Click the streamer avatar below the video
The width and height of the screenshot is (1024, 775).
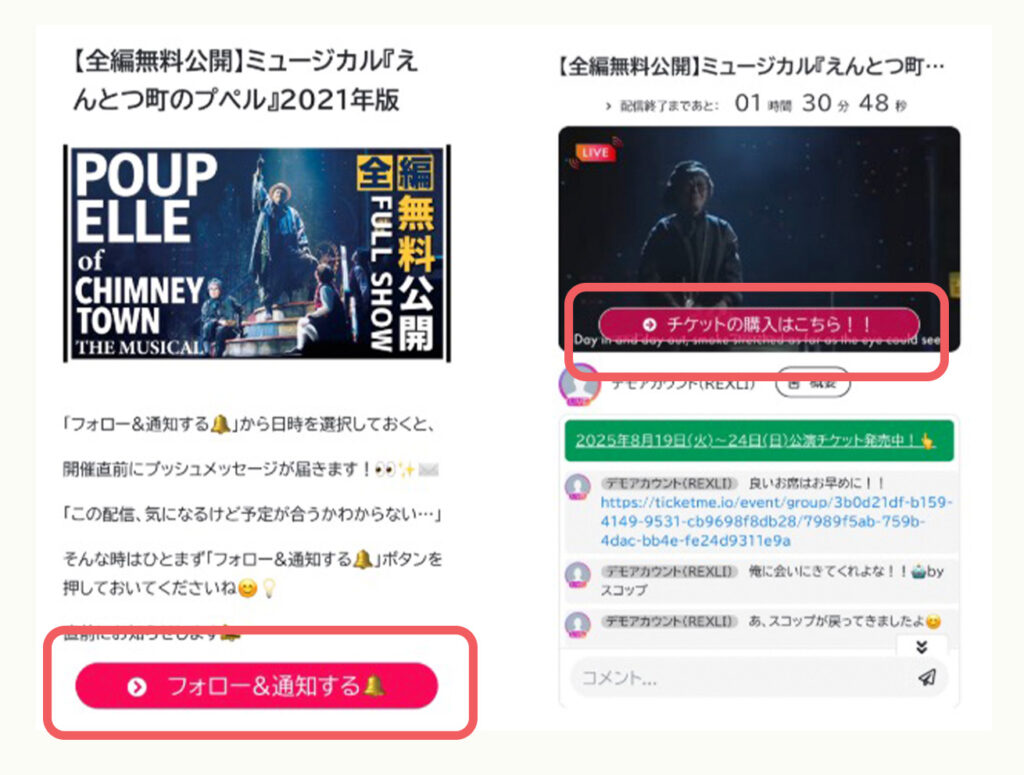coord(579,384)
